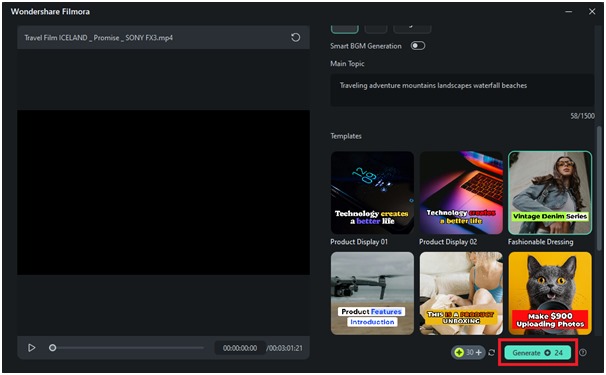
Task: Click the reset icon beside the video filename
Action: point(295,38)
